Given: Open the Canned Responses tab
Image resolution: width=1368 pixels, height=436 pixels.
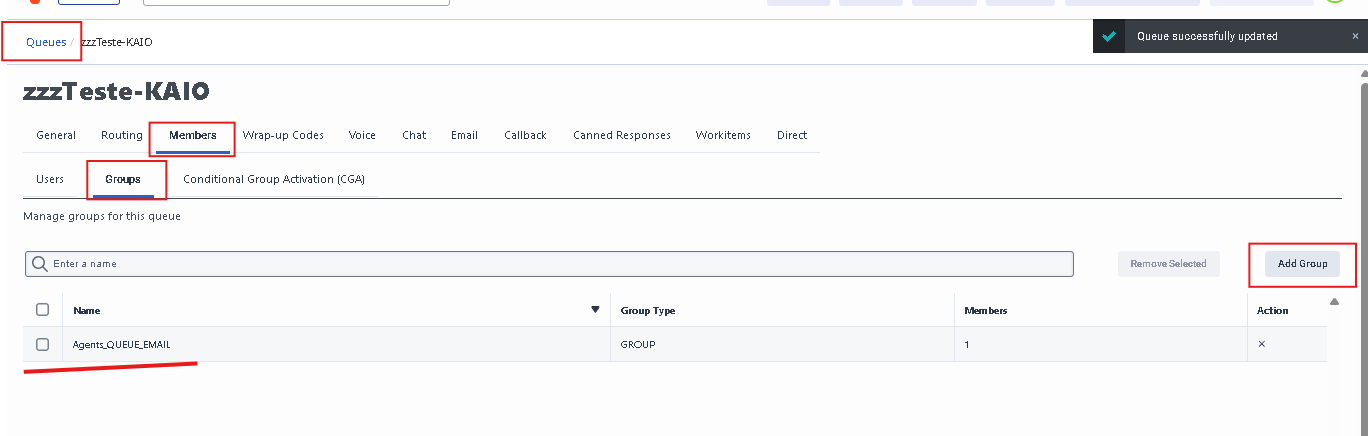Looking at the screenshot, I should pos(622,135).
